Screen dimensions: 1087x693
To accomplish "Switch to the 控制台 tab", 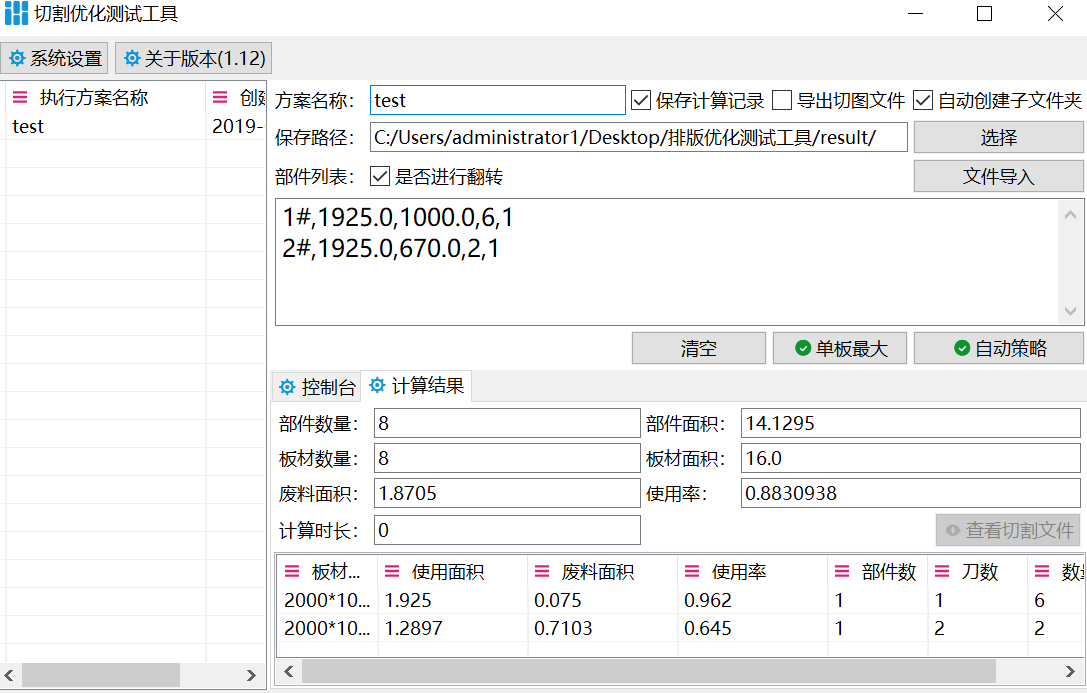I will pyautogui.click(x=317, y=387).
